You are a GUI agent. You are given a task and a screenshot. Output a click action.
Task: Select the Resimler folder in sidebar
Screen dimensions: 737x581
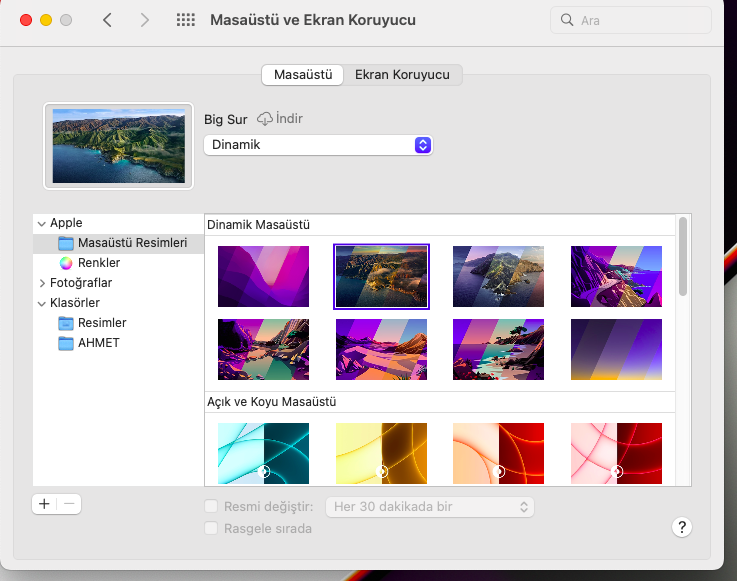(x=101, y=323)
